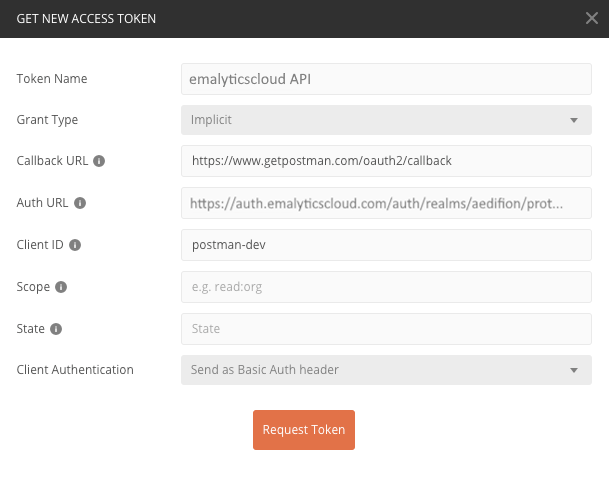
Task: Click the 'Auth URL' label text
Action: click(x=42, y=202)
